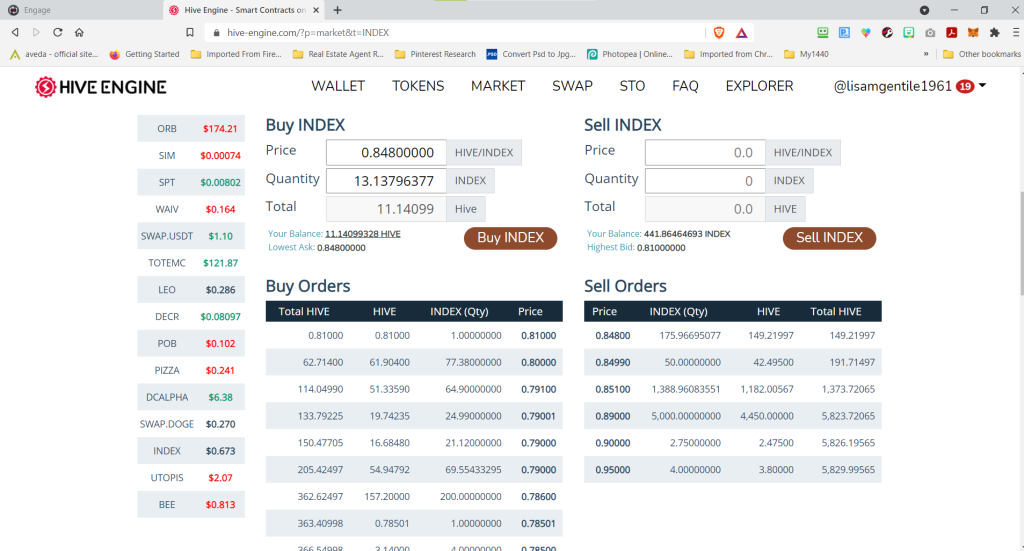Image resolution: width=1024 pixels, height=551 pixels.
Task: Open the browser hamburger menu
Action: click(1016, 32)
